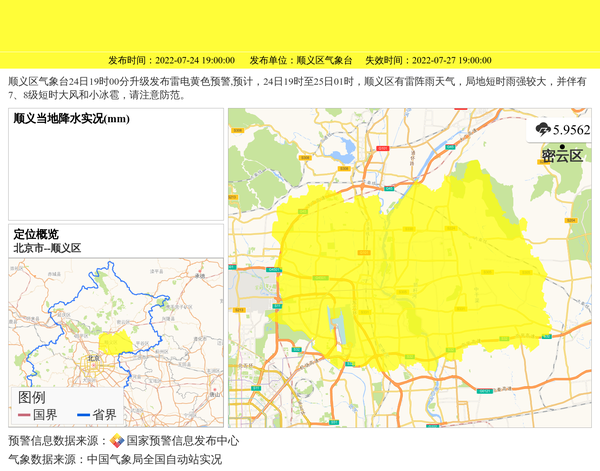Click the blue 省界 legend line
The height and width of the screenshot is (471, 600).
pos(82,415)
